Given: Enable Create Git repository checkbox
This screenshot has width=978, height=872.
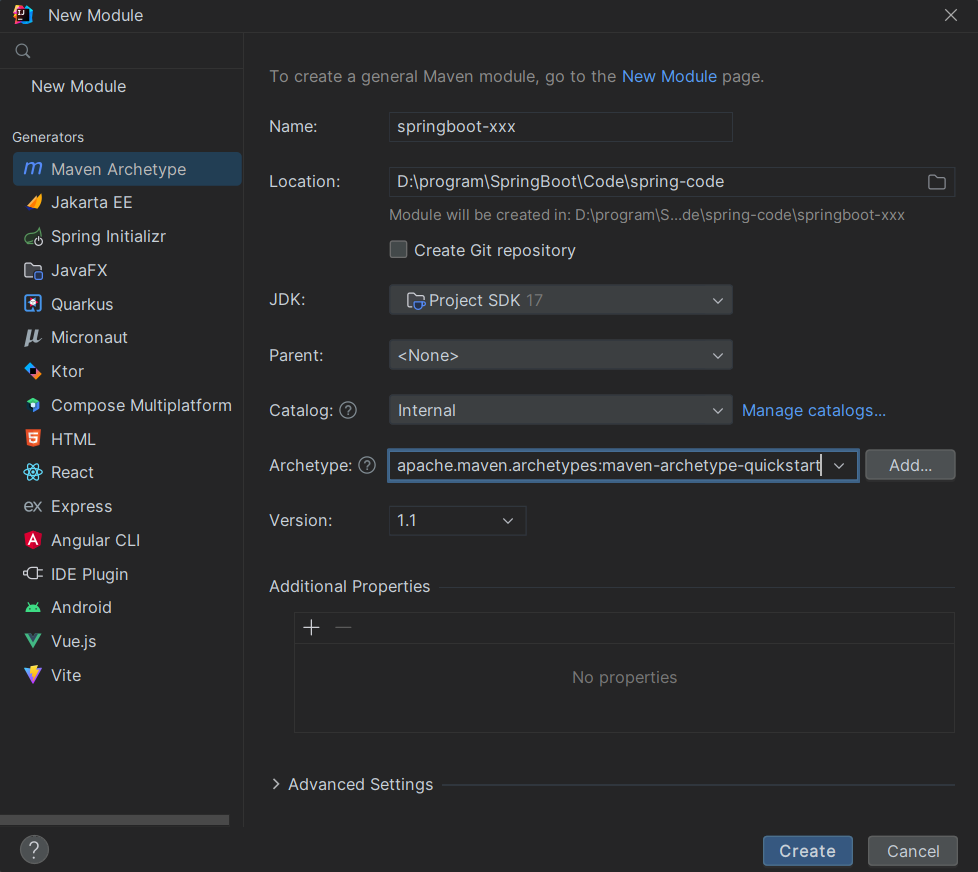Looking at the screenshot, I should [399, 249].
